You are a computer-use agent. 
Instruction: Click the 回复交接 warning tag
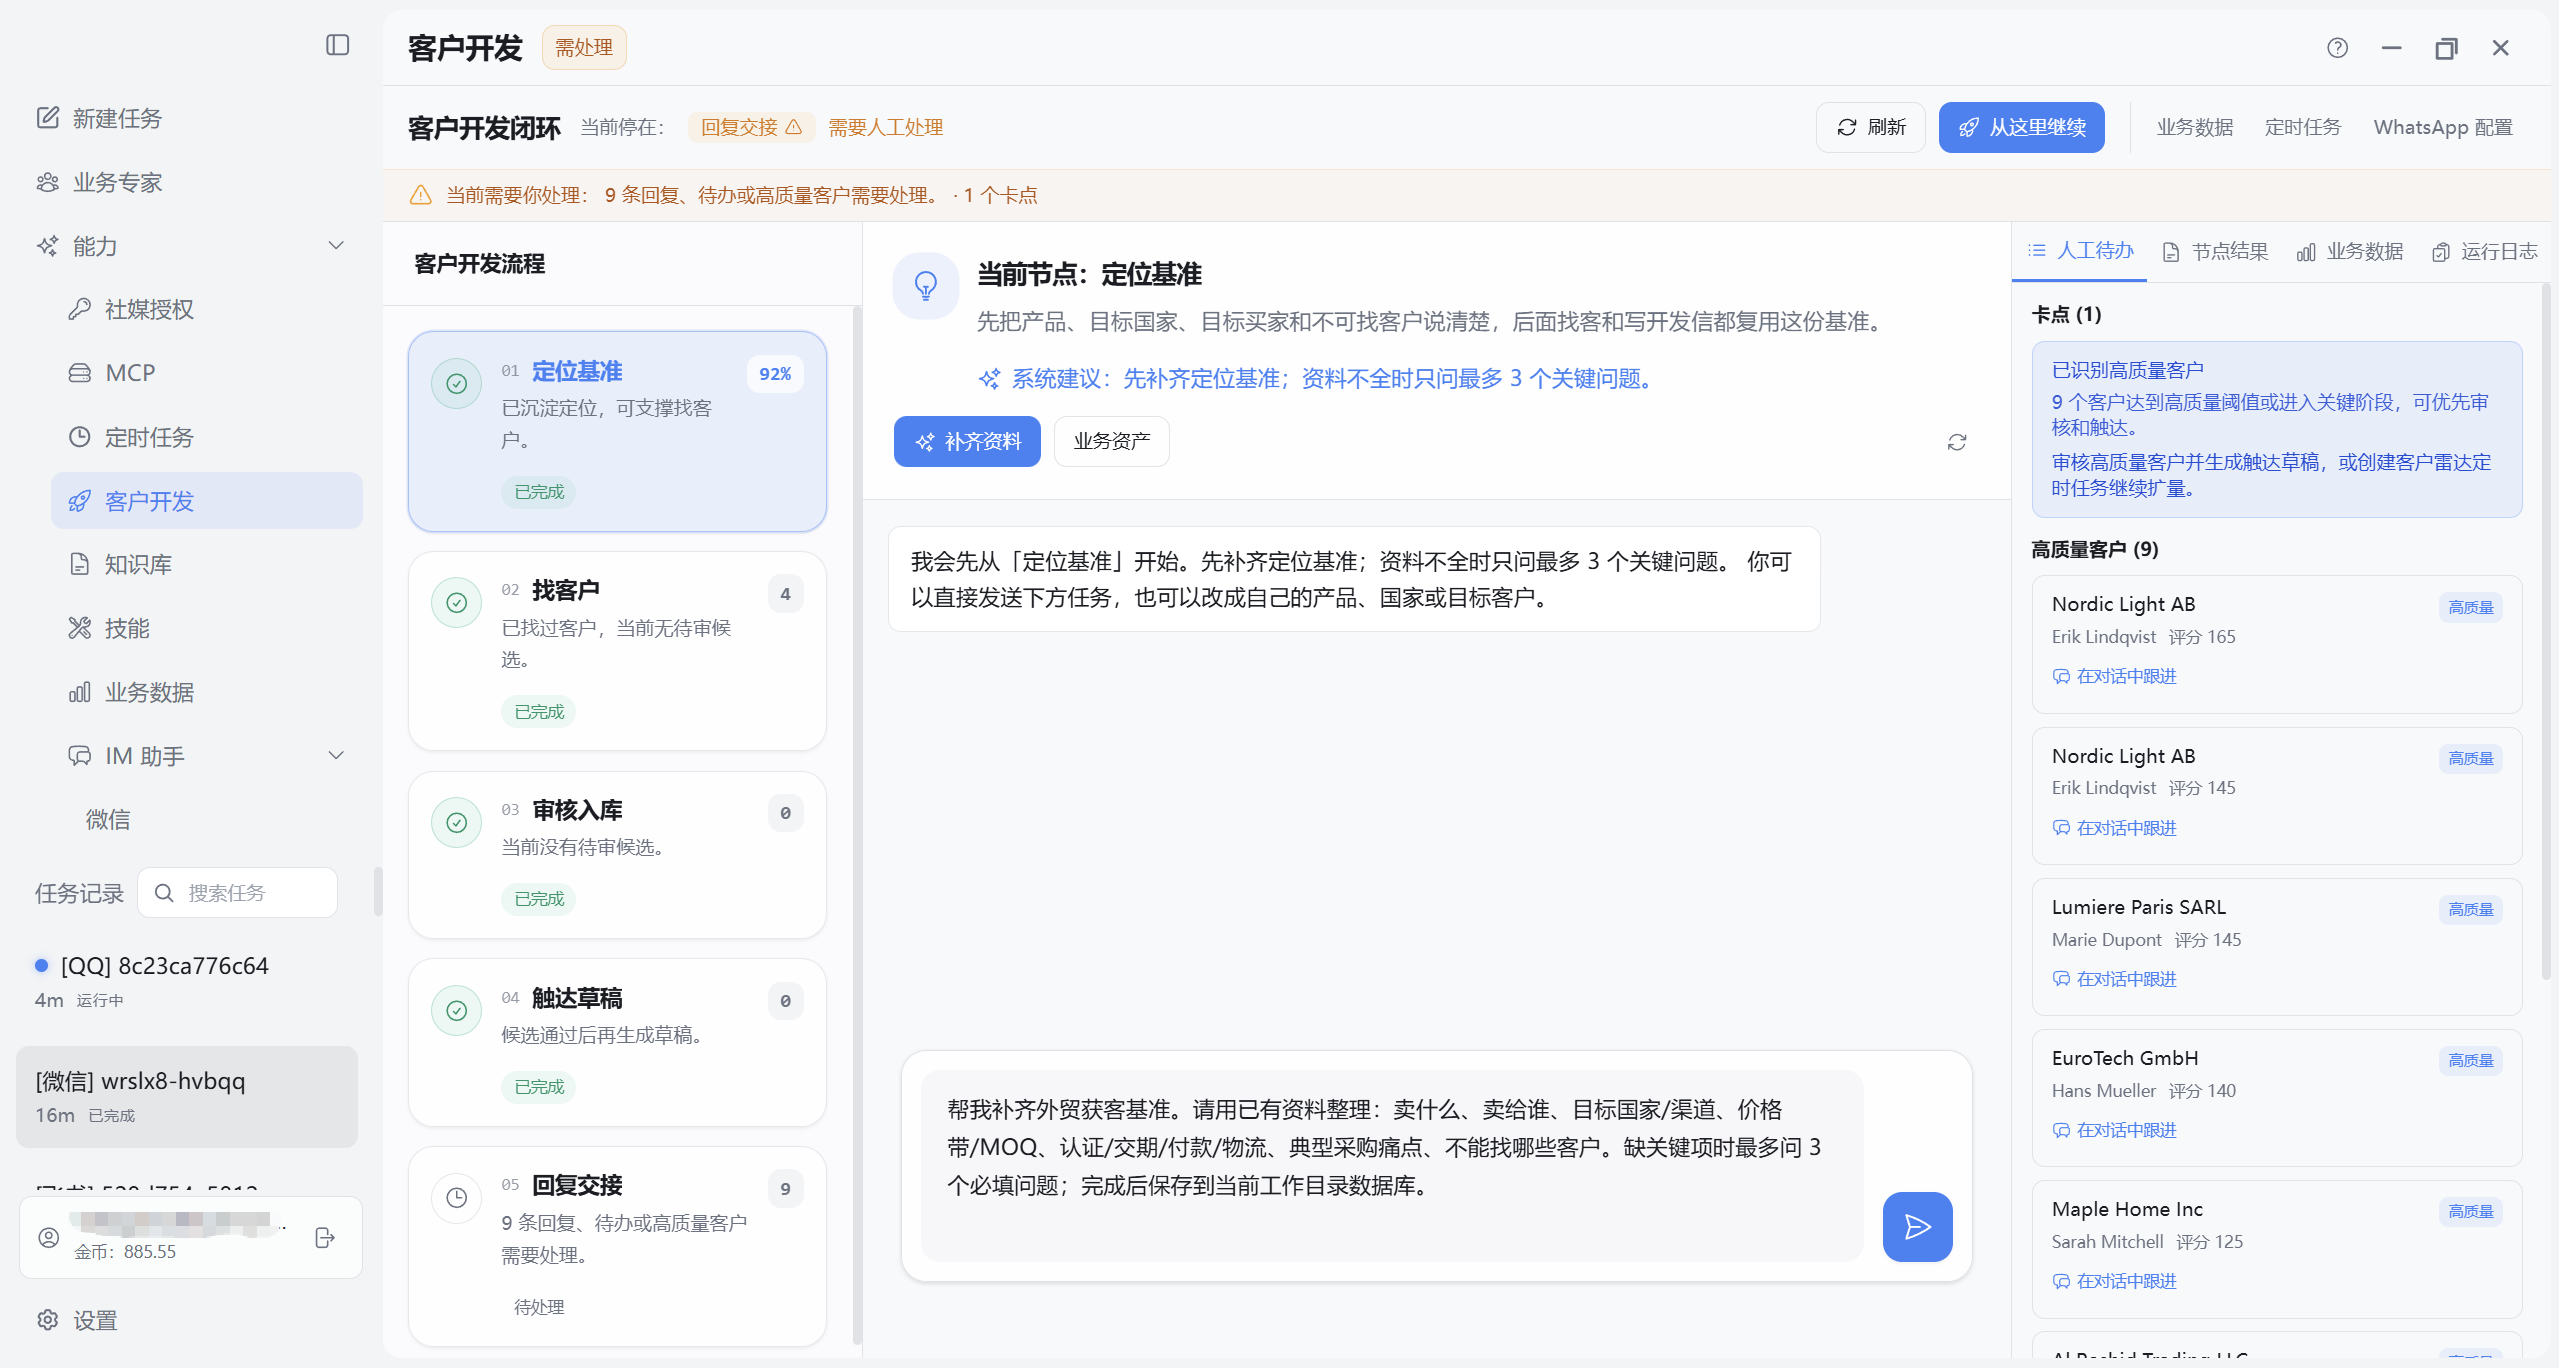point(751,127)
